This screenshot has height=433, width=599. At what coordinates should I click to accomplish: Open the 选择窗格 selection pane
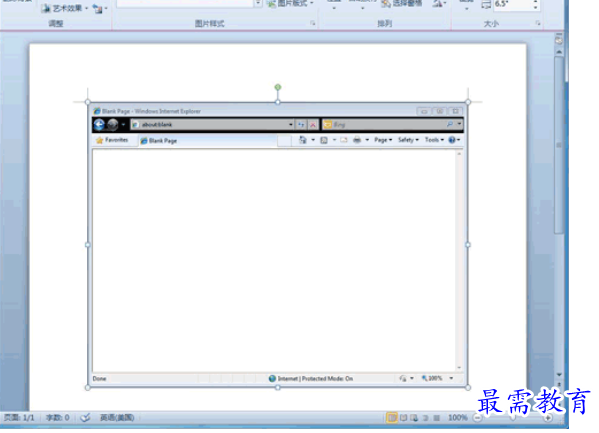[402, 3]
